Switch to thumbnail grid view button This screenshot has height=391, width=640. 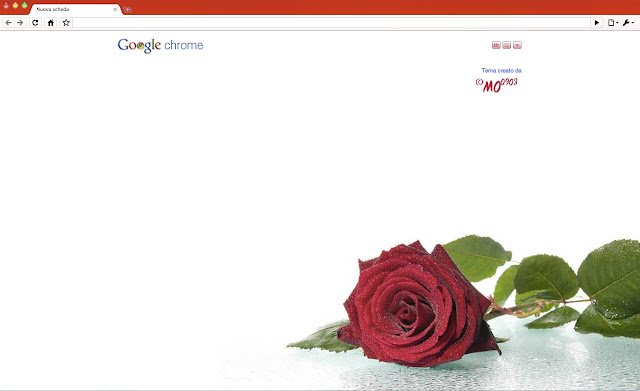tap(496, 45)
